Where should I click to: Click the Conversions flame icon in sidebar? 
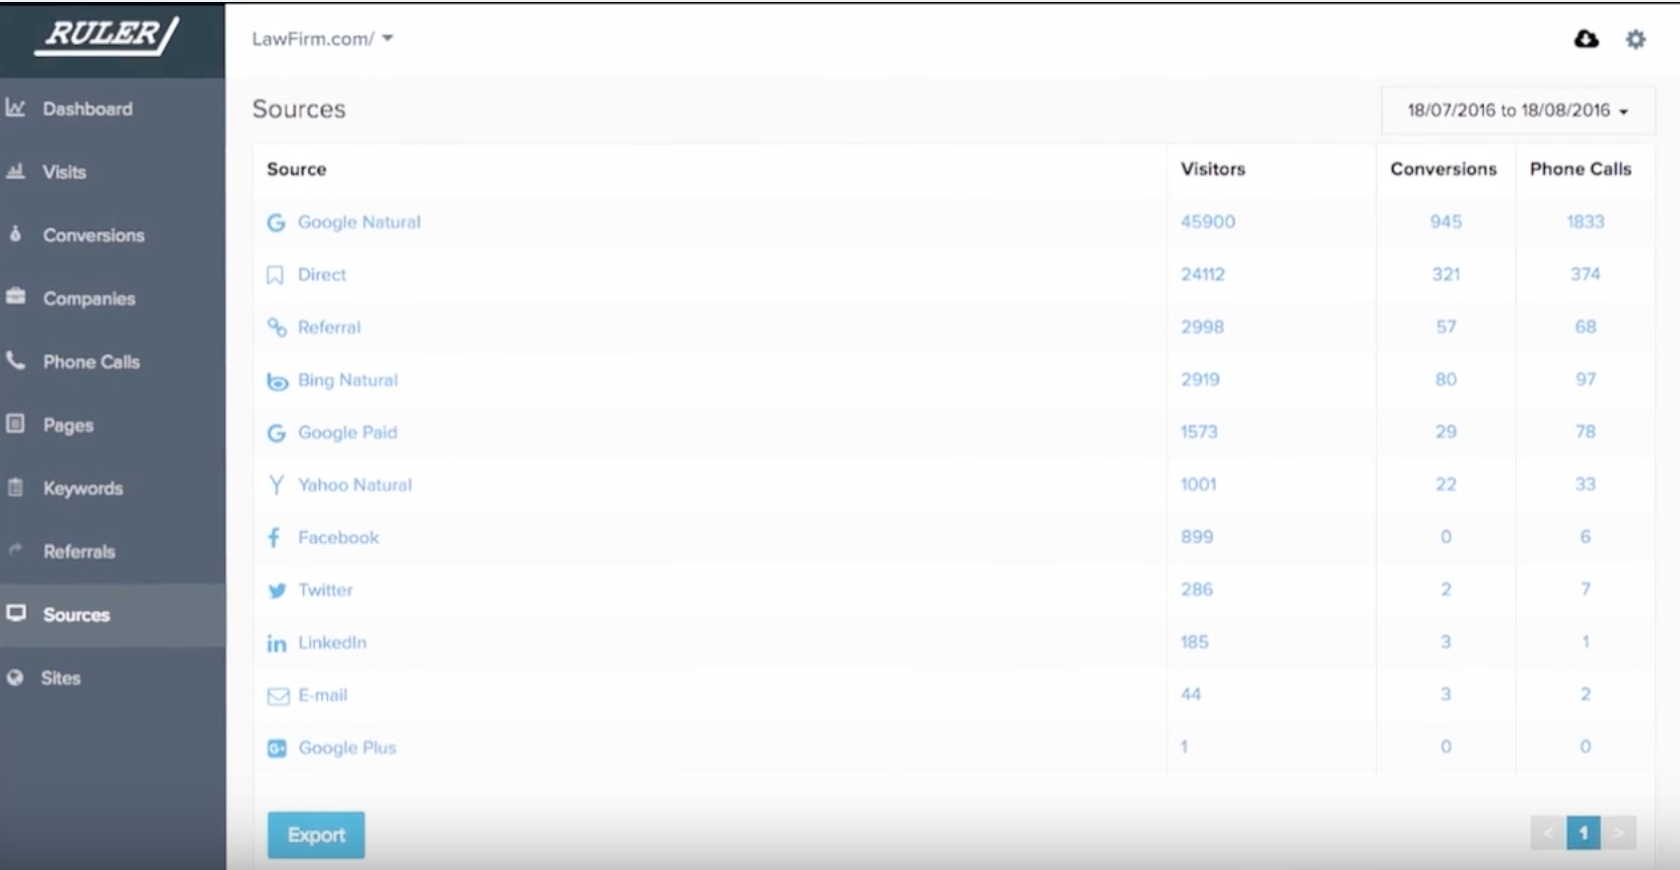[15, 234]
